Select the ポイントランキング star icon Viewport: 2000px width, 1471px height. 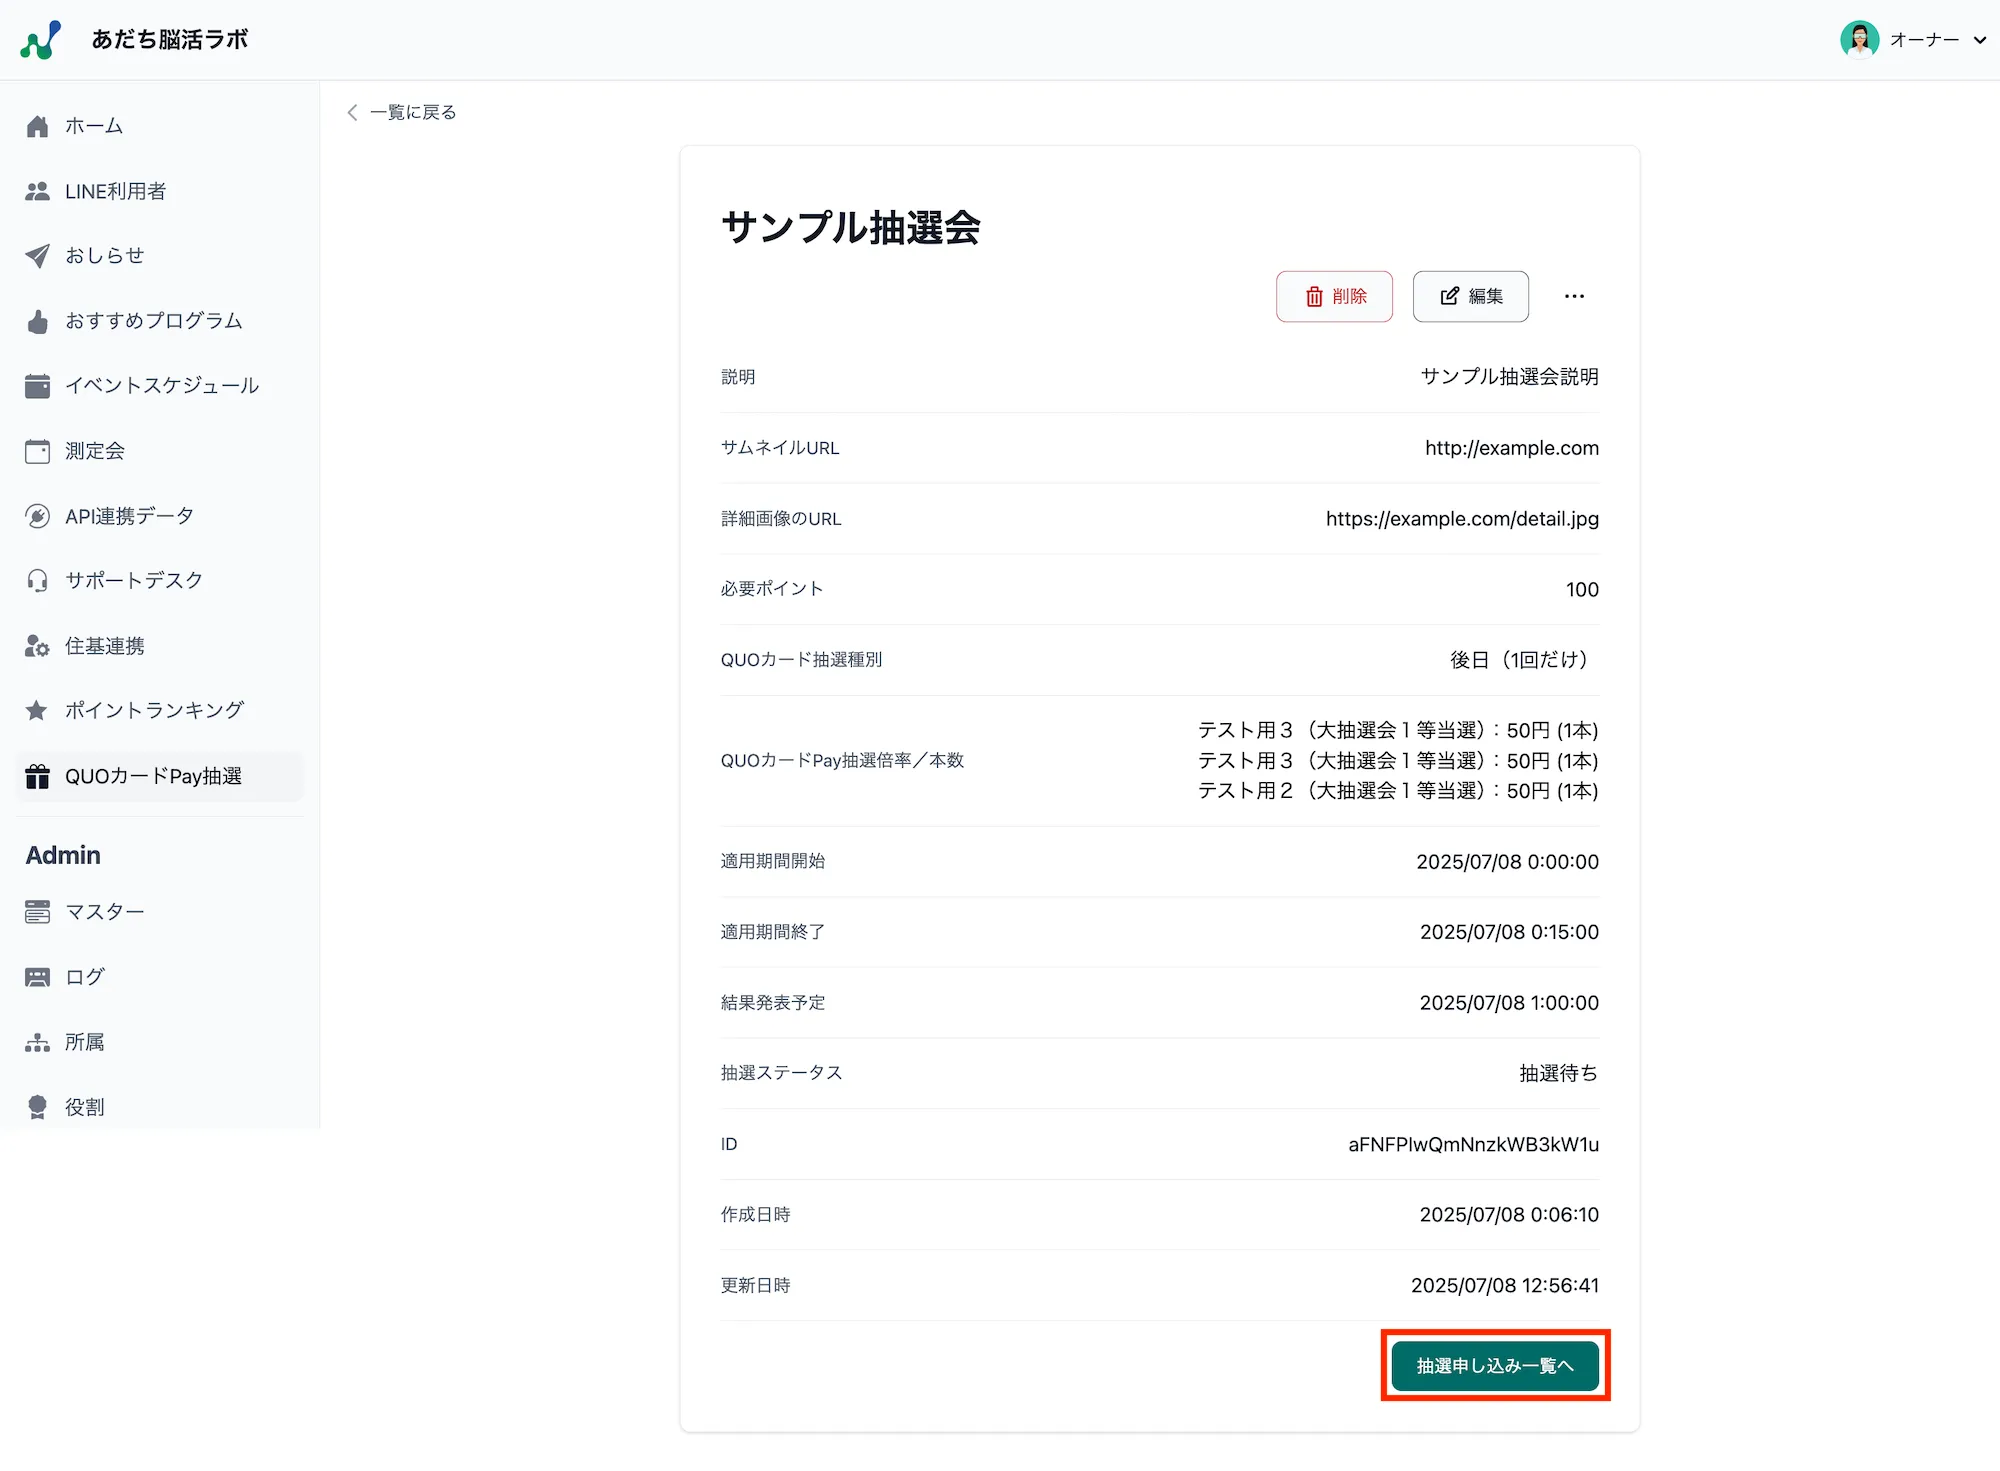[x=37, y=710]
